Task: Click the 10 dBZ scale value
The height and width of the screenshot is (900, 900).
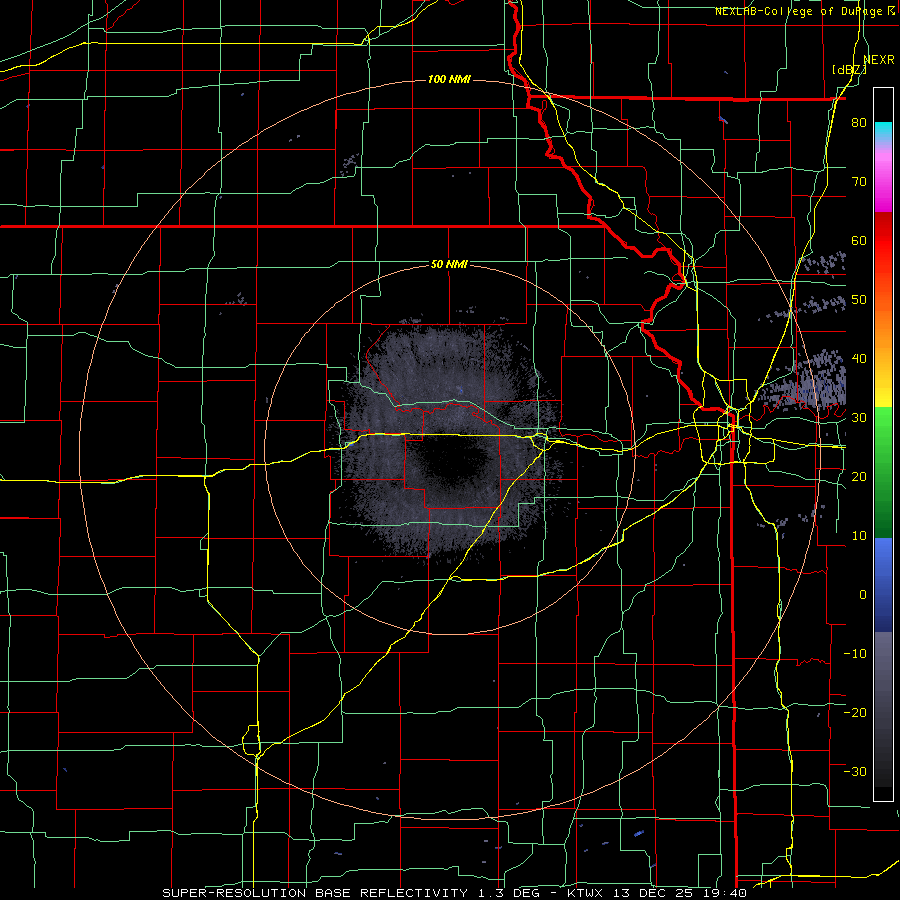Action: click(859, 536)
